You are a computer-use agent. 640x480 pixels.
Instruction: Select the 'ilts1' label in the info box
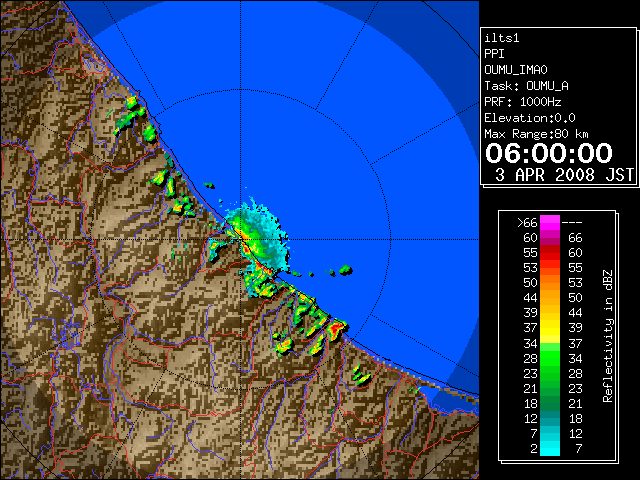502,38
